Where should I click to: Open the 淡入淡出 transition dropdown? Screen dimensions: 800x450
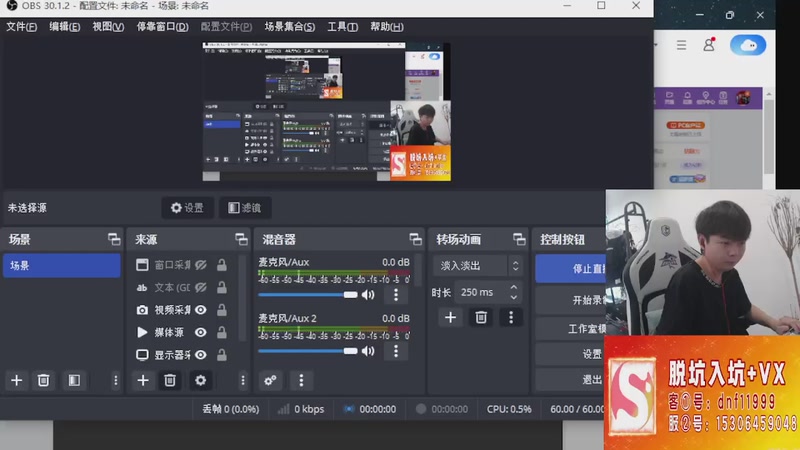[x=478, y=266]
